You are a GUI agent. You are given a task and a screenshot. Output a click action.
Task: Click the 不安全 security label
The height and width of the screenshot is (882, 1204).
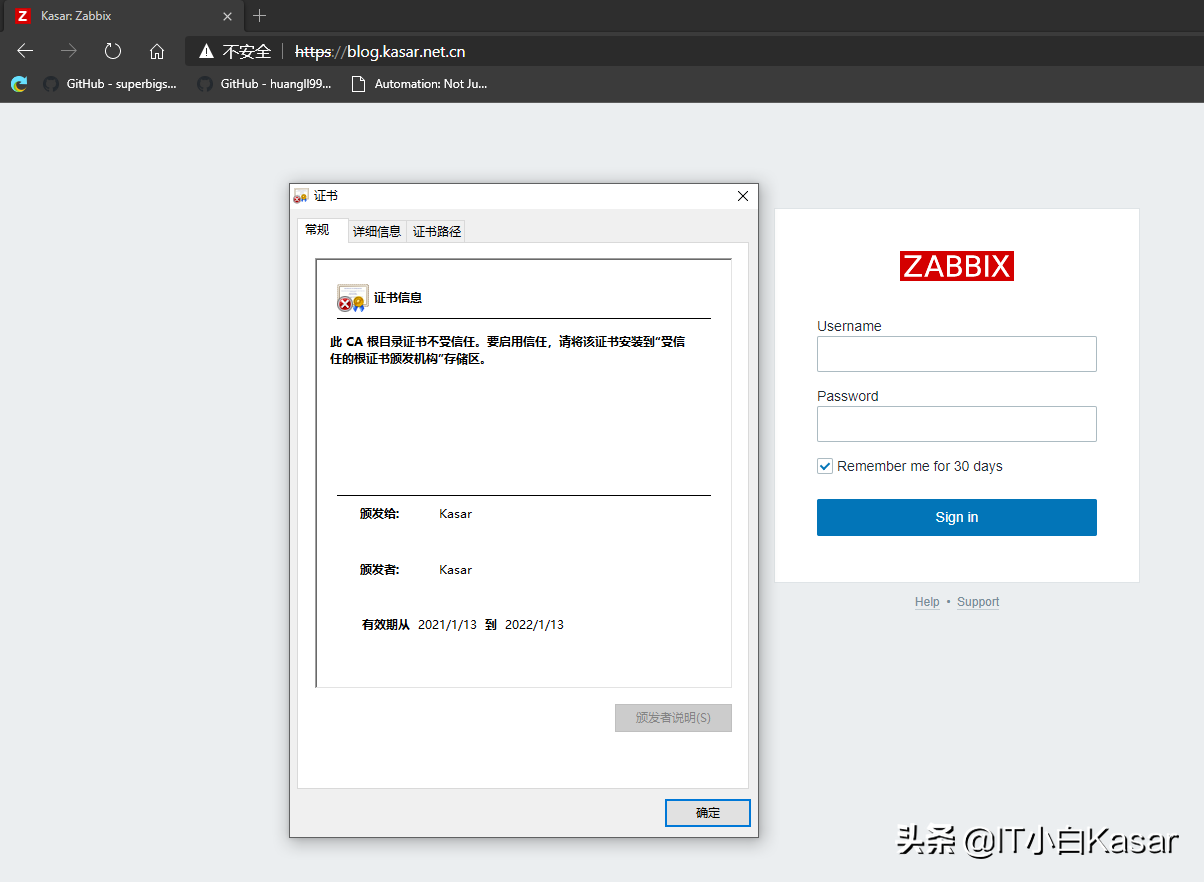pyautogui.click(x=246, y=51)
